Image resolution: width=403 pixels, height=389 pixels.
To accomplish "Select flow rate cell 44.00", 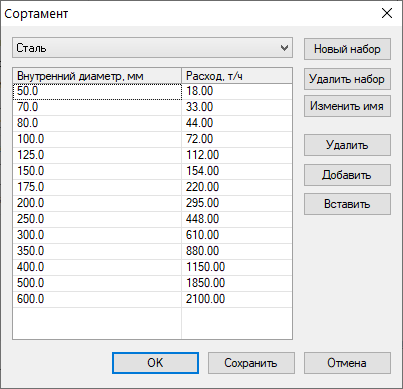I will (237, 123).
